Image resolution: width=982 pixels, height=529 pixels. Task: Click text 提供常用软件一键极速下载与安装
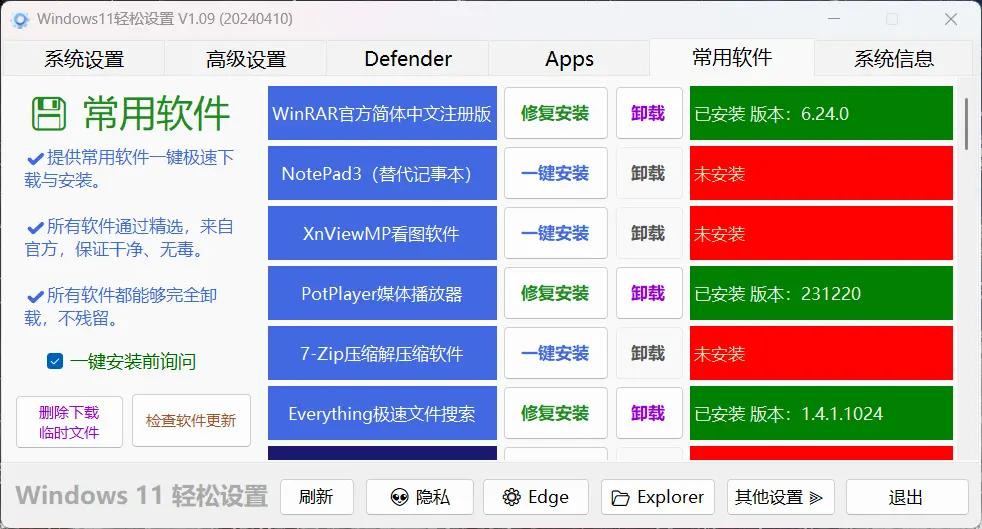(129, 168)
